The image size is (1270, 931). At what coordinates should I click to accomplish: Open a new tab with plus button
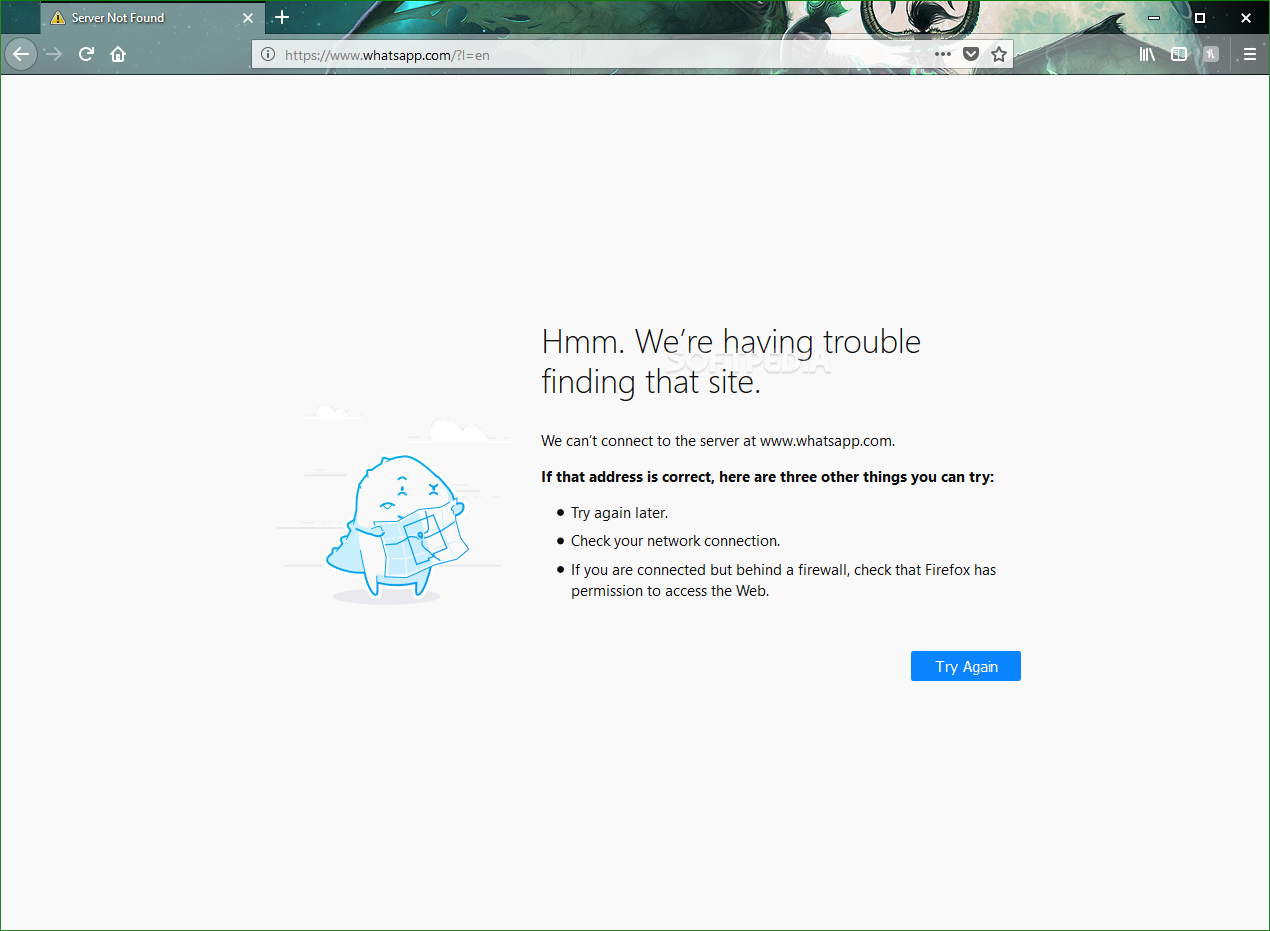click(x=282, y=17)
